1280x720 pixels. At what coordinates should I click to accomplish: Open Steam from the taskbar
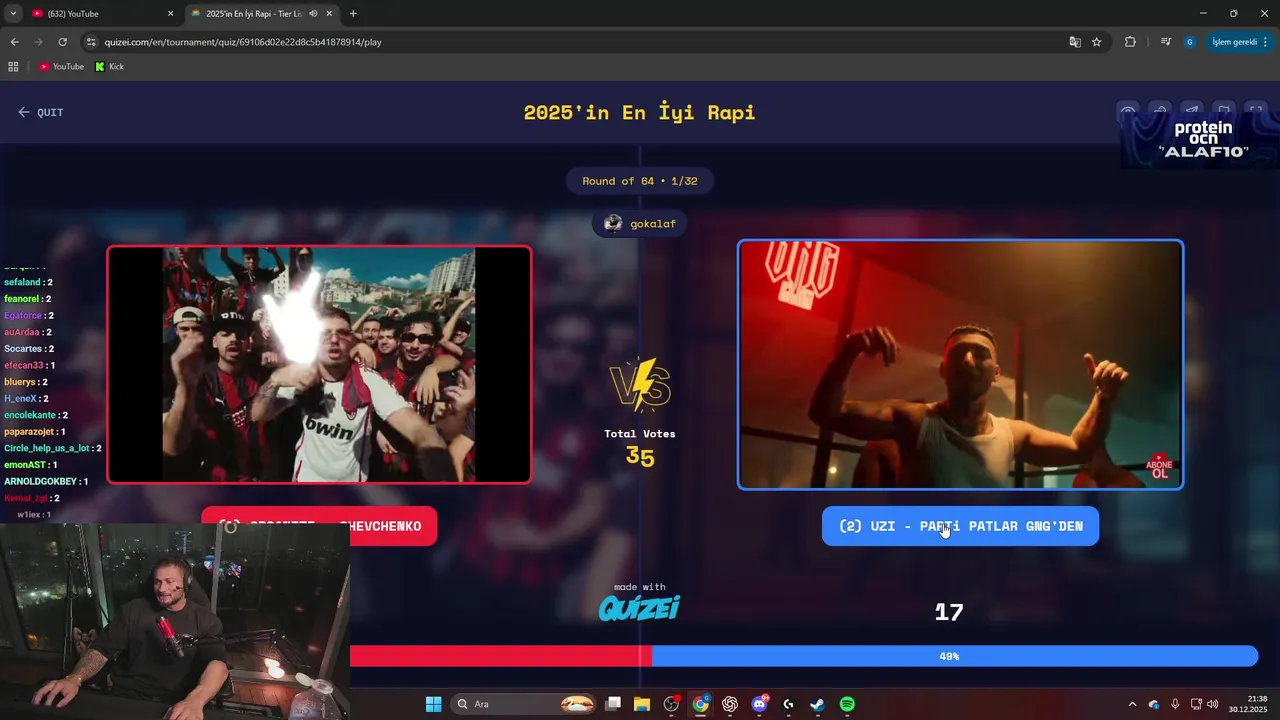[x=817, y=704]
